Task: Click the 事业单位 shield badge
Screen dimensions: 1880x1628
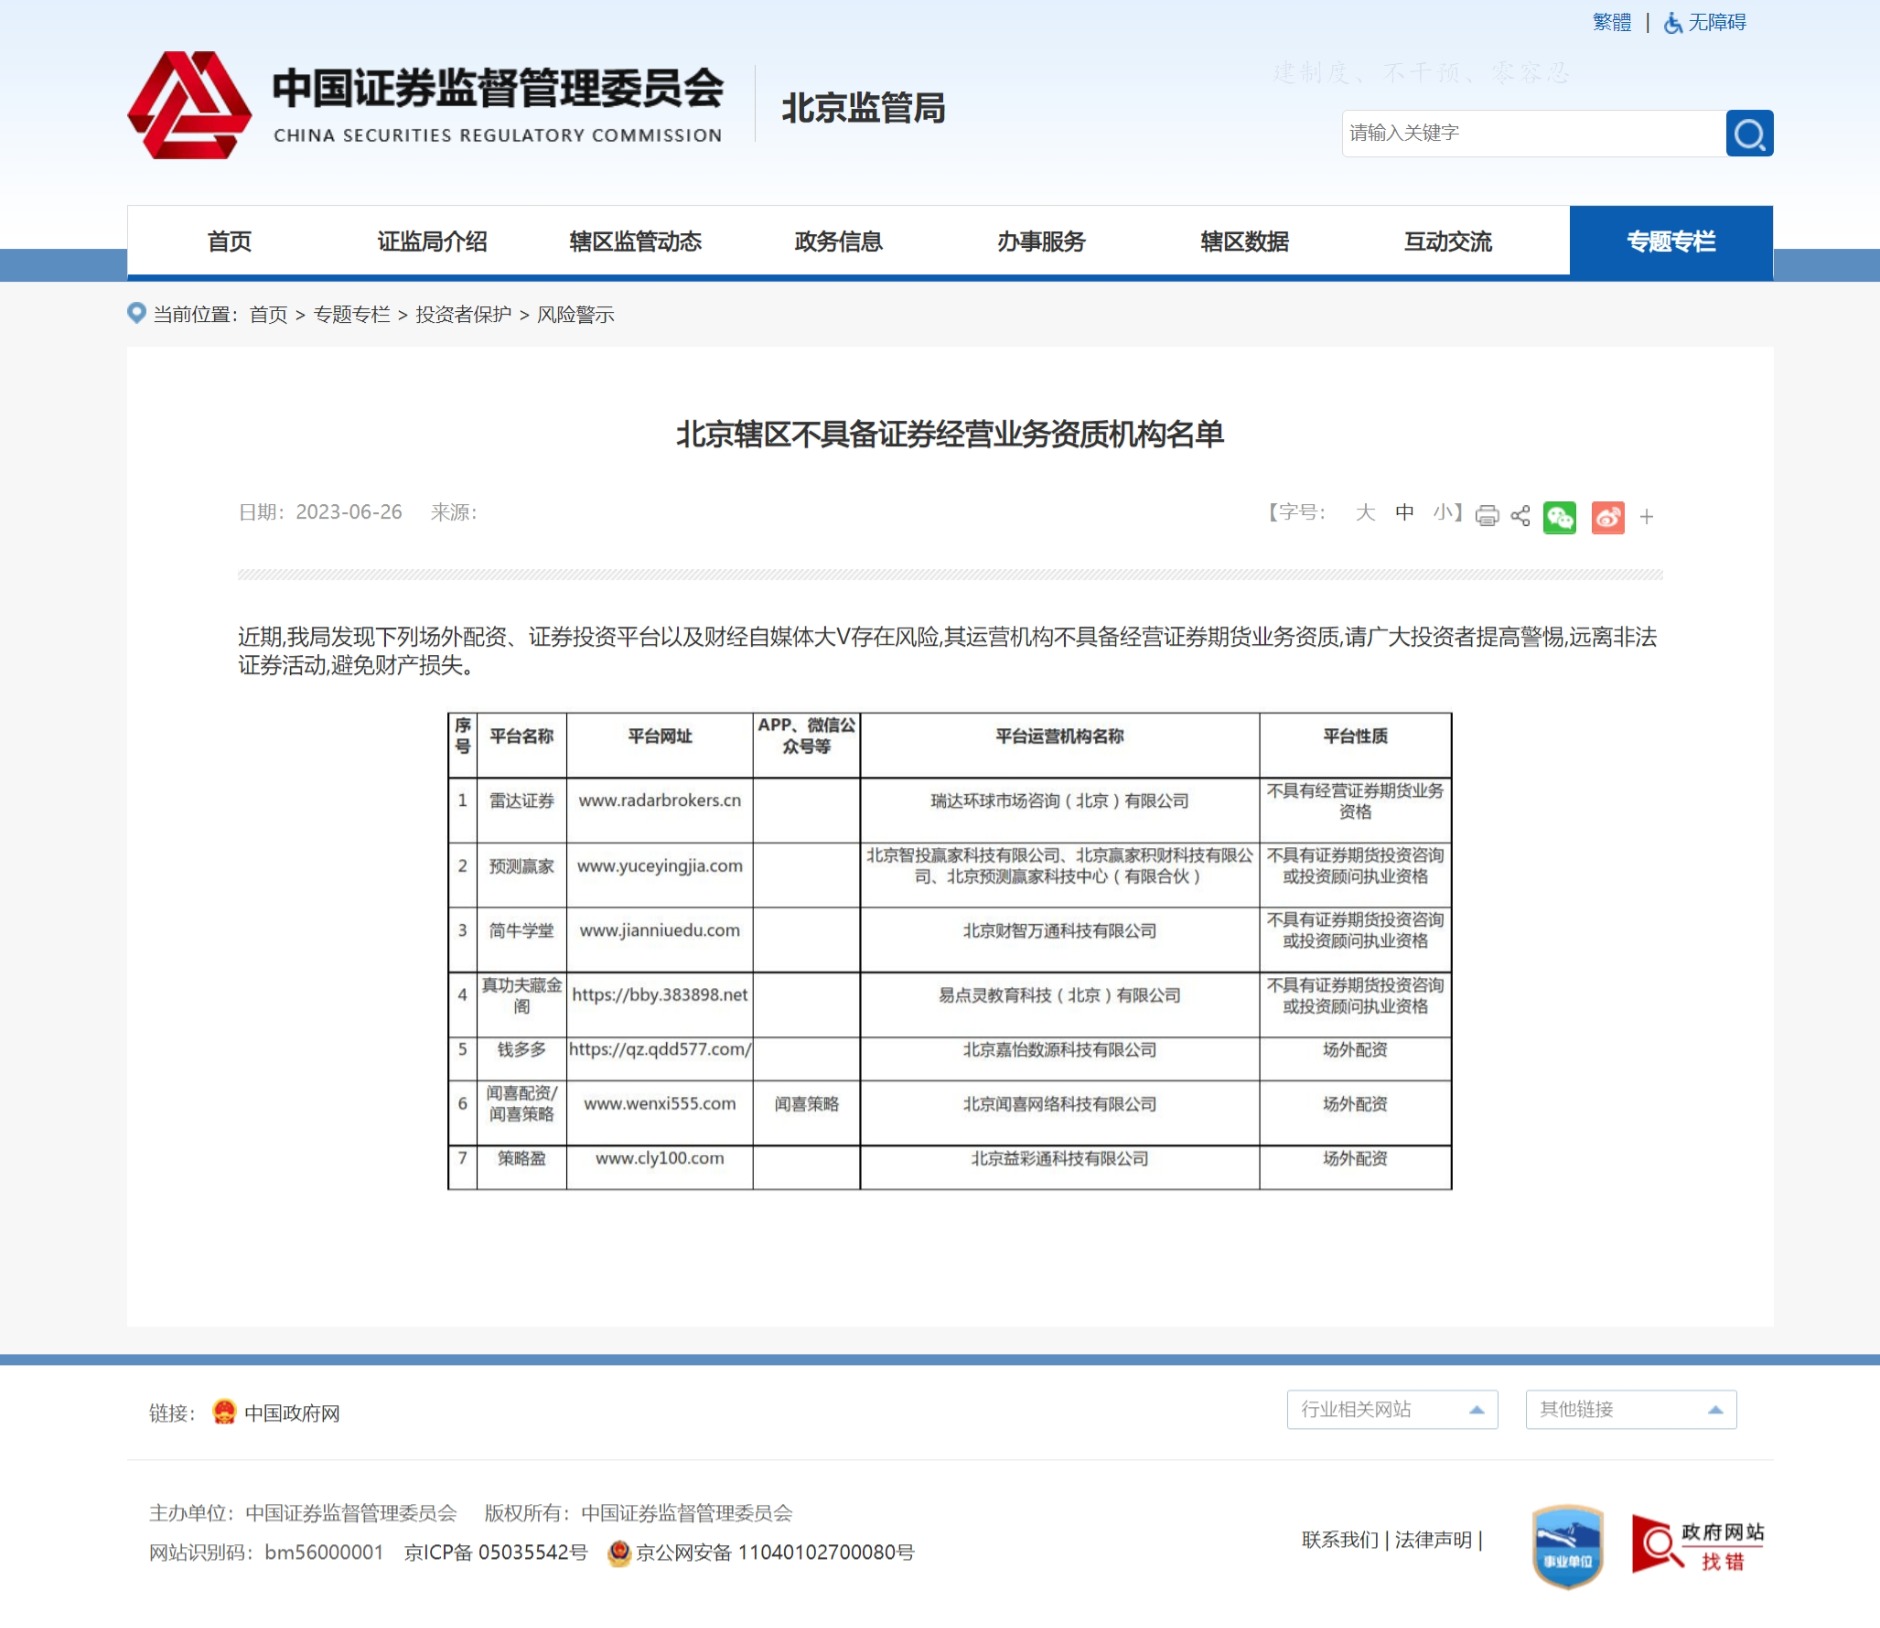Action: pyautogui.click(x=1567, y=1546)
